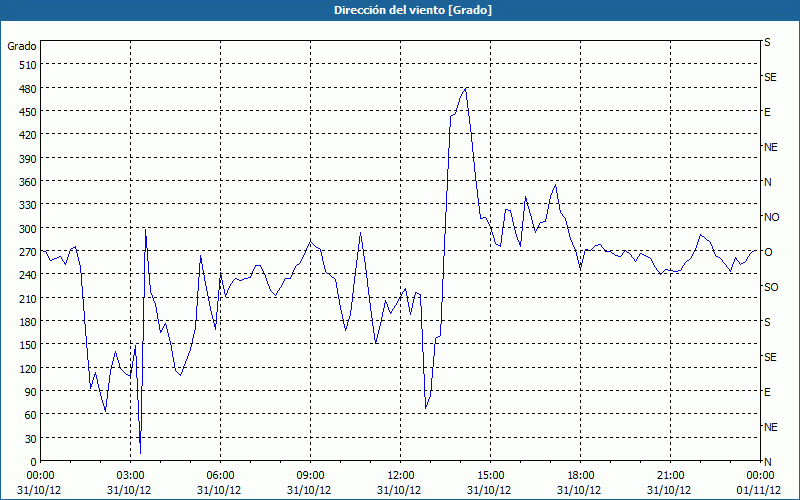Click the 'O' compass label on right axis
This screenshot has height=500, width=800.
768,252
